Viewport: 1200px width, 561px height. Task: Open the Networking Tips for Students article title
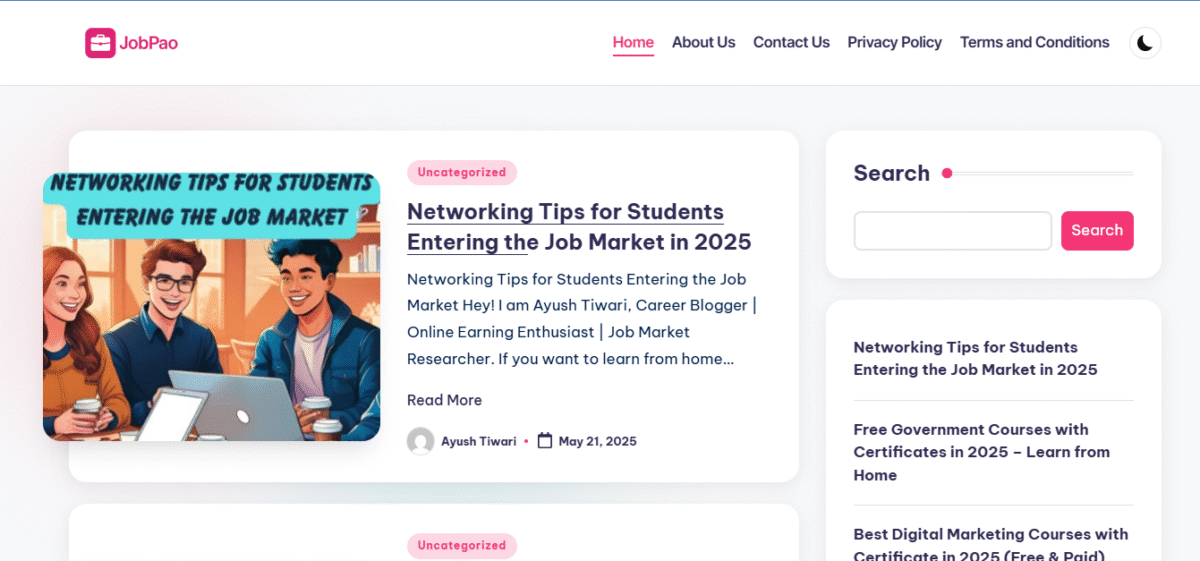(x=579, y=227)
